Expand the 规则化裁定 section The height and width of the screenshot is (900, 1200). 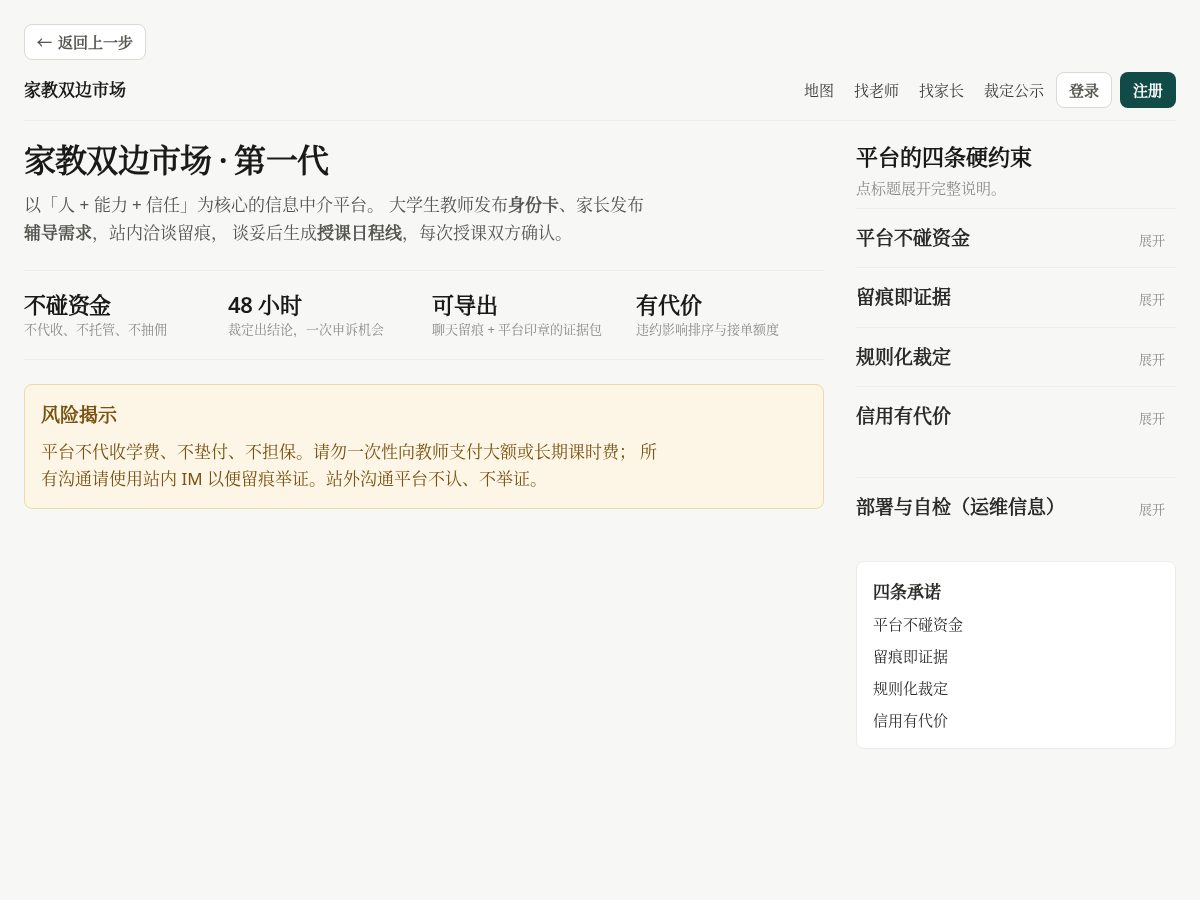pyautogui.click(x=1016, y=357)
